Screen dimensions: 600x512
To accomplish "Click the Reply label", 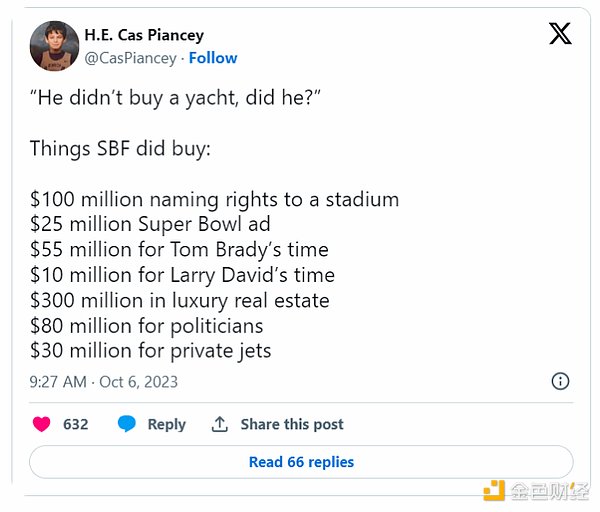I will [x=166, y=424].
